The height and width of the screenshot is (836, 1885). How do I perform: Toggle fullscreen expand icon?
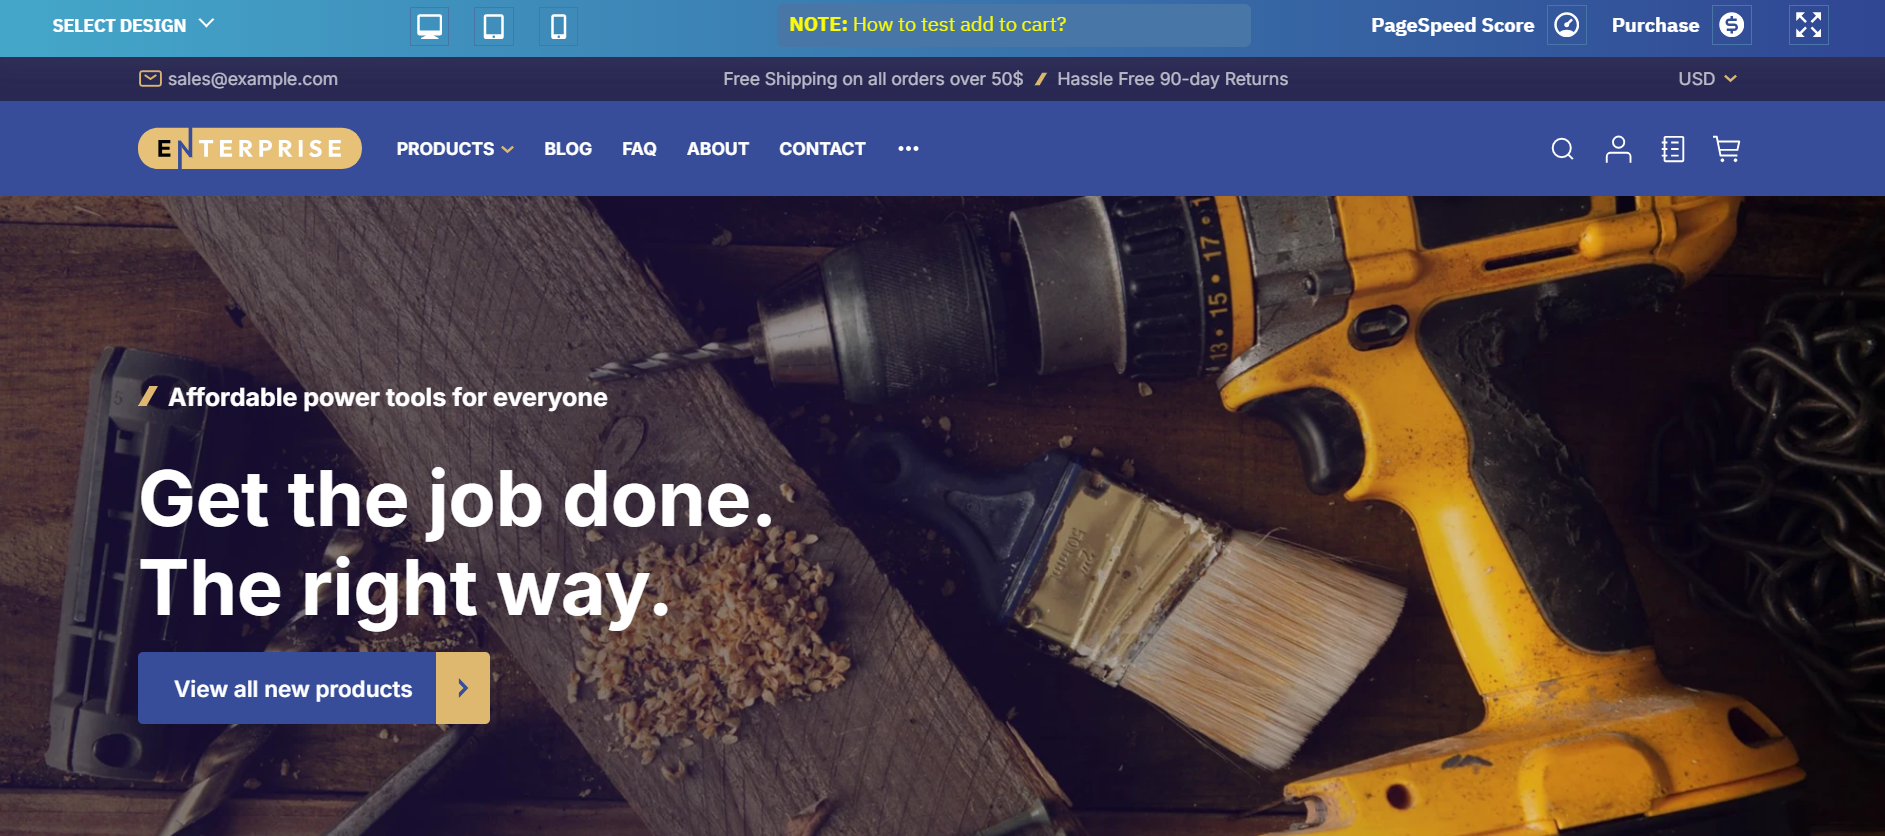pos(1809,25)
